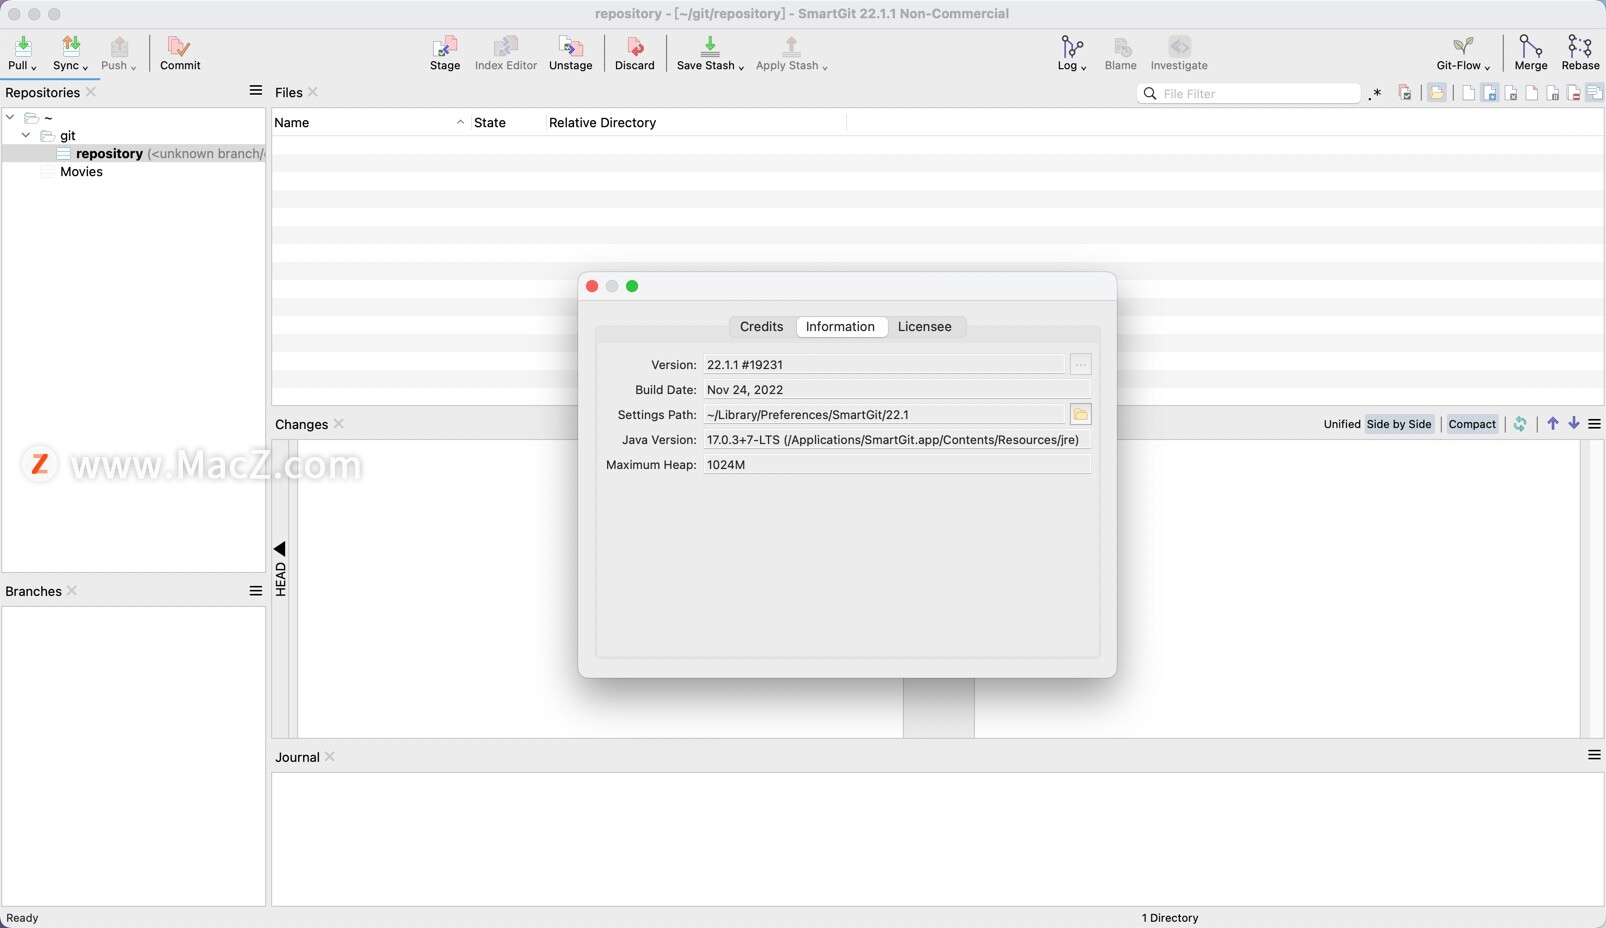Open the Journal panel hamburger menu
1606x928 pixels.
click(1594, 755)
